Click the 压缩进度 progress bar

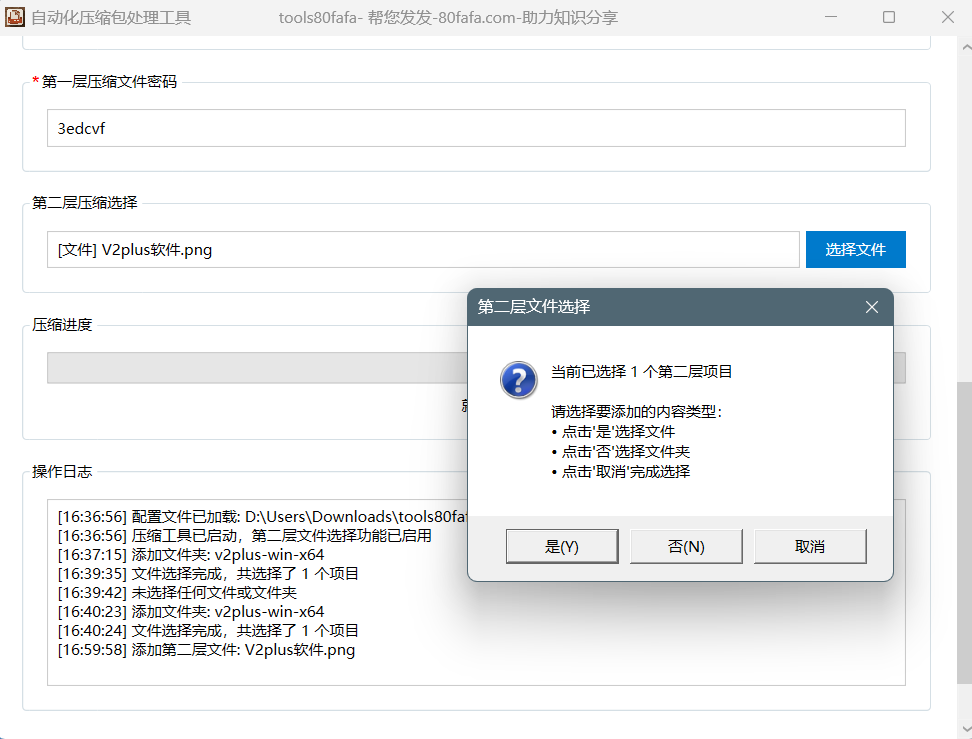(x=250, y=368)
